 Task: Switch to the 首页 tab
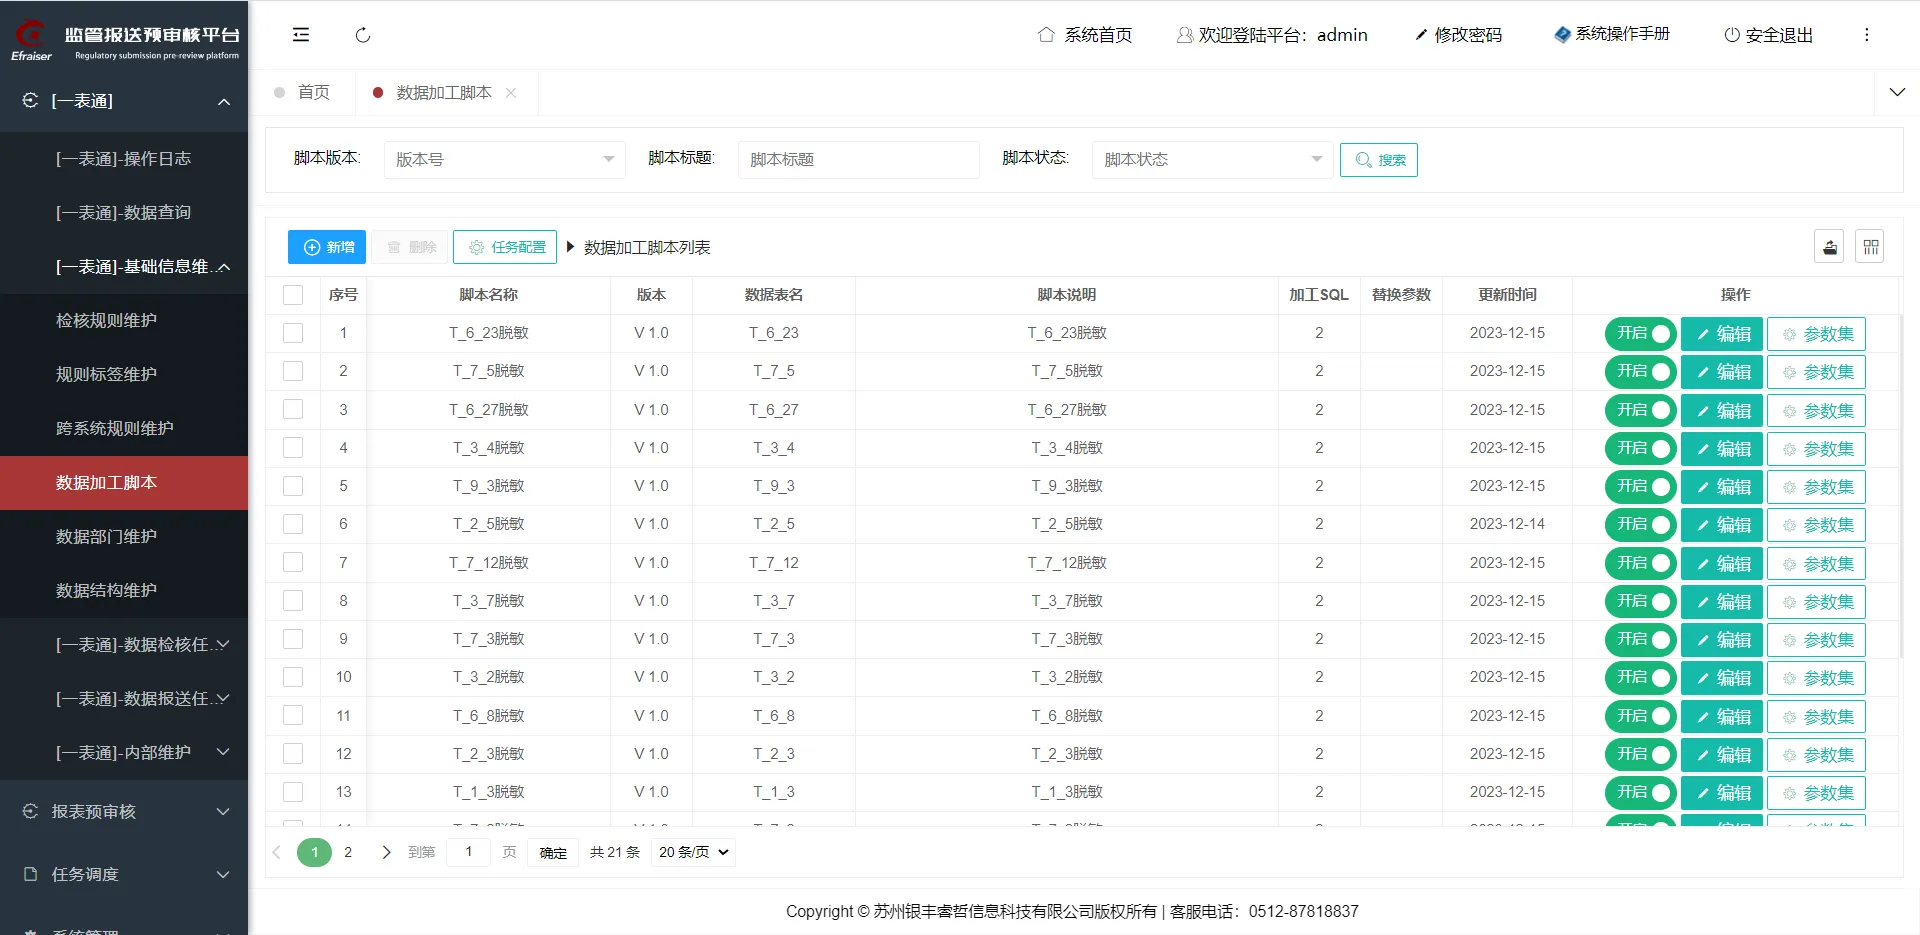[x=313, y=93]
